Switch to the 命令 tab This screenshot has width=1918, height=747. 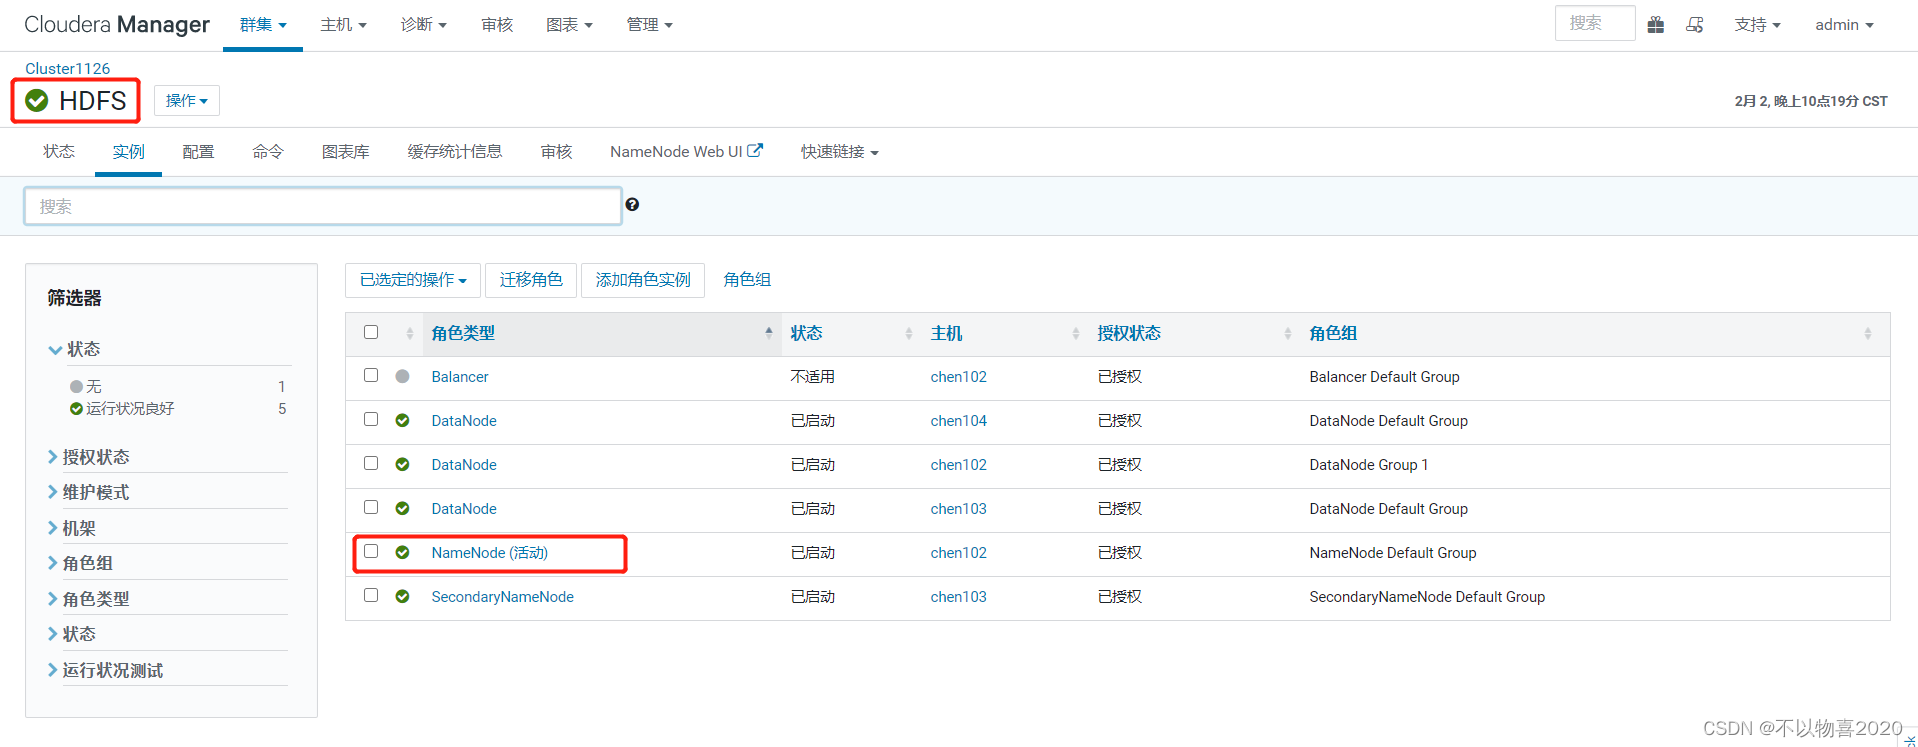tap(268, 152)
